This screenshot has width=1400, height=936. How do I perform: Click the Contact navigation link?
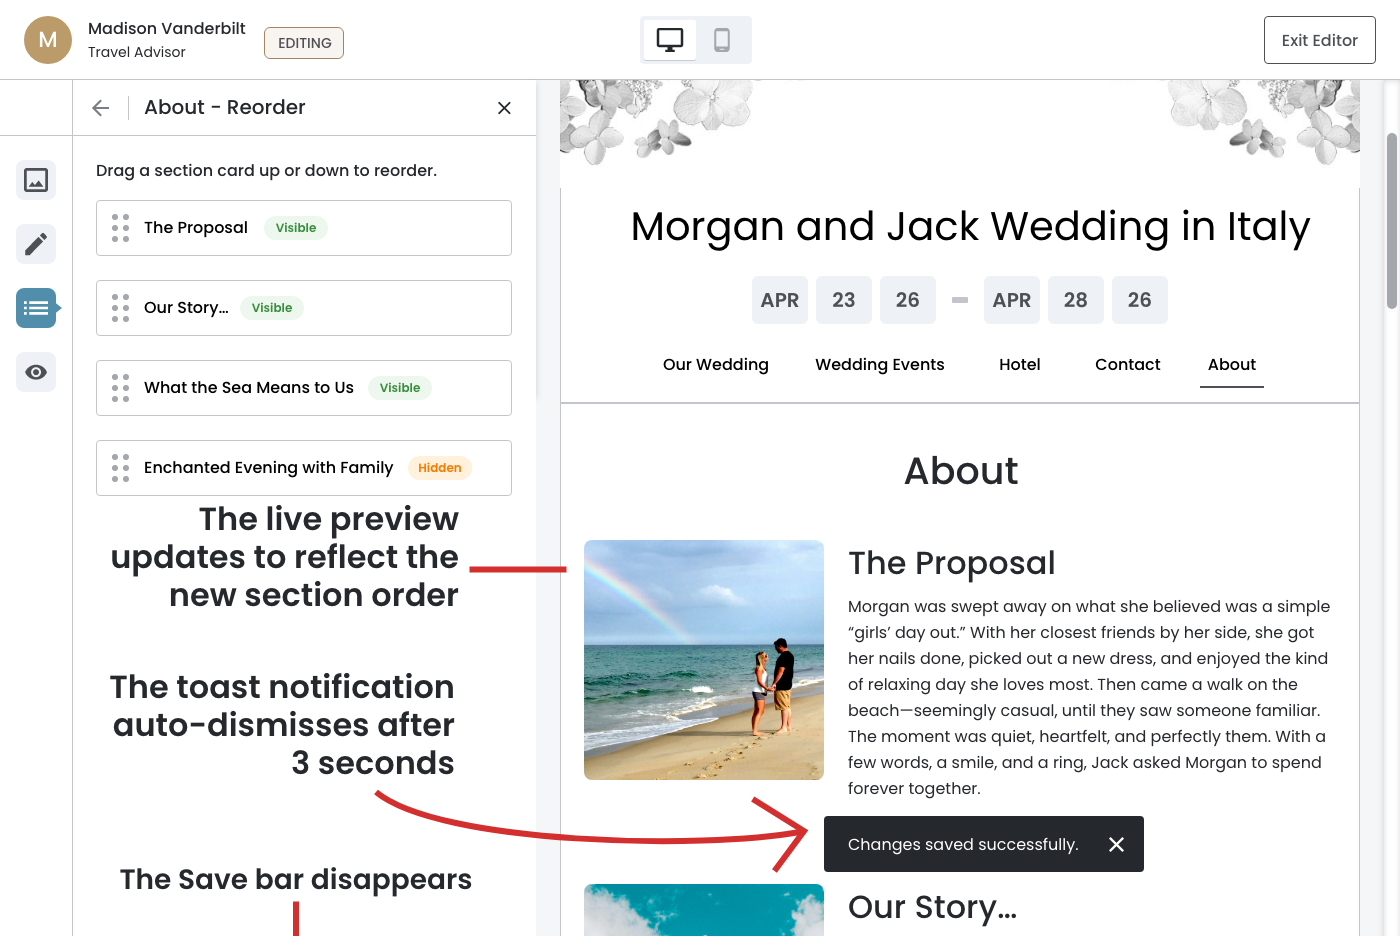[1127, 365]
